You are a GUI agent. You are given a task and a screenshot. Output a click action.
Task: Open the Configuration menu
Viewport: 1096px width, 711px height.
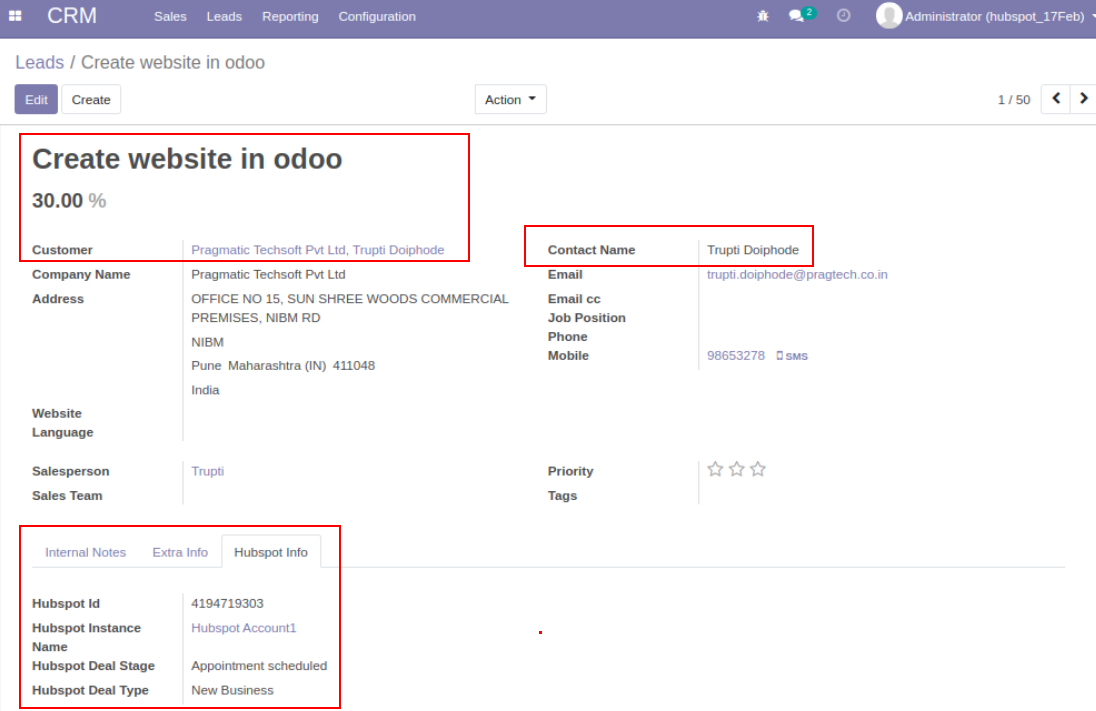pyautogui.click(x=377, y=16)
